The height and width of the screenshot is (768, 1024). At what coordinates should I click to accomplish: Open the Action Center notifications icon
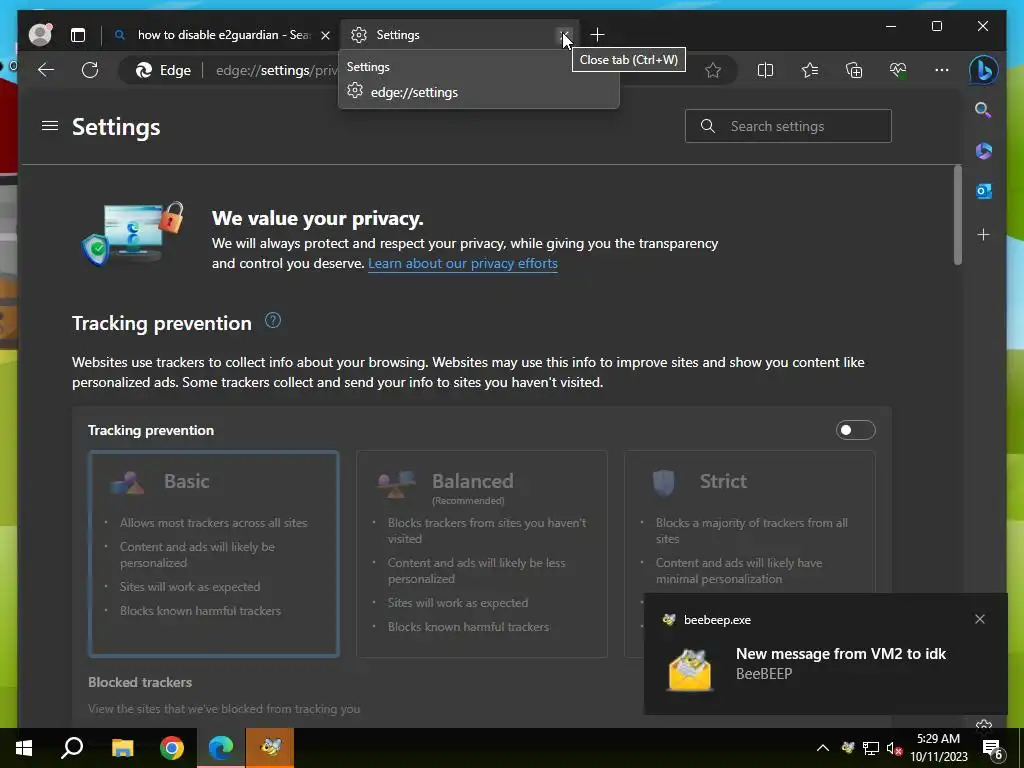tap(993, 748)
